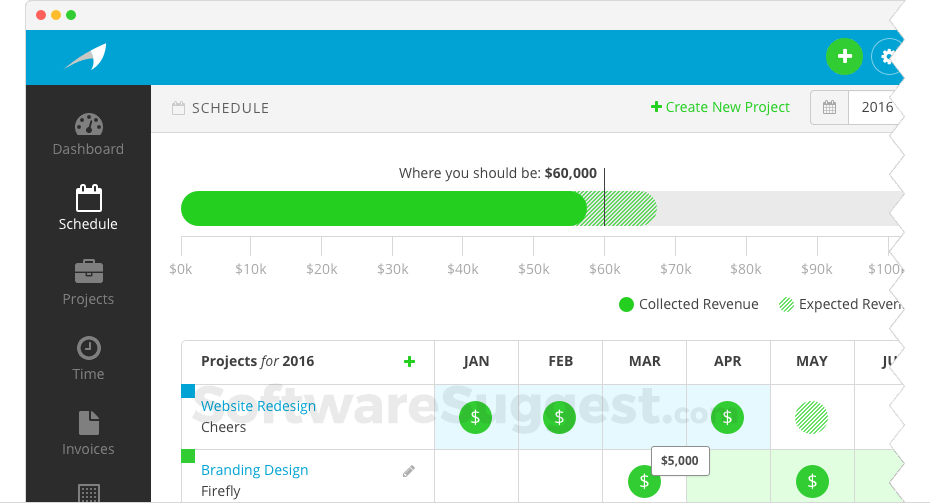Open the Website Redesign project link
This screenshot has height=503, width=930.
tap(258, 406)
